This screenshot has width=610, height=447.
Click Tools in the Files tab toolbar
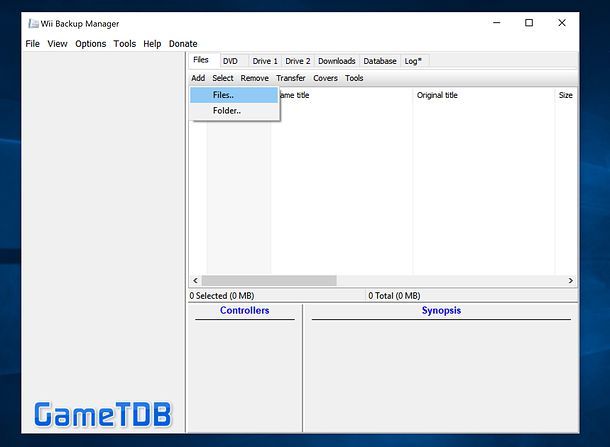tap(354, 78)
